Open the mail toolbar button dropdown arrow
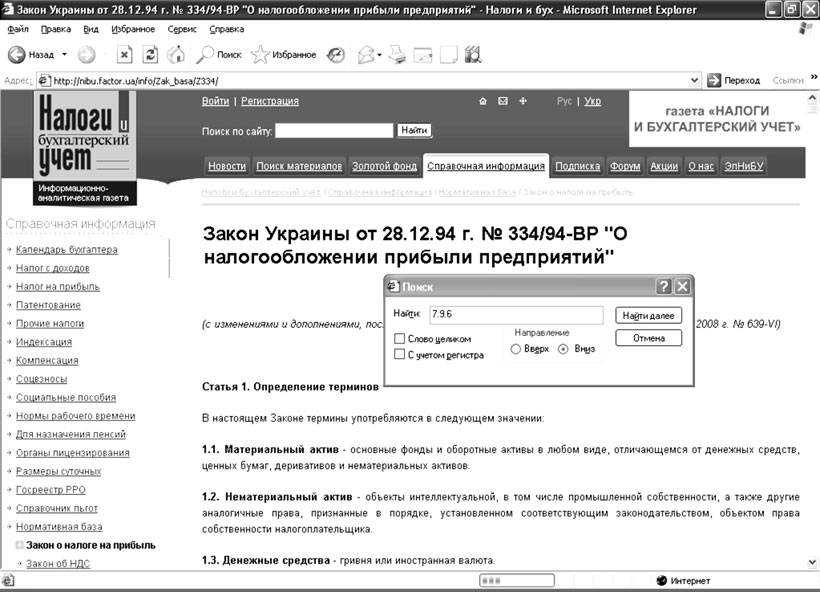This screenshot has width=820, height=592. (x=380, y=54)
